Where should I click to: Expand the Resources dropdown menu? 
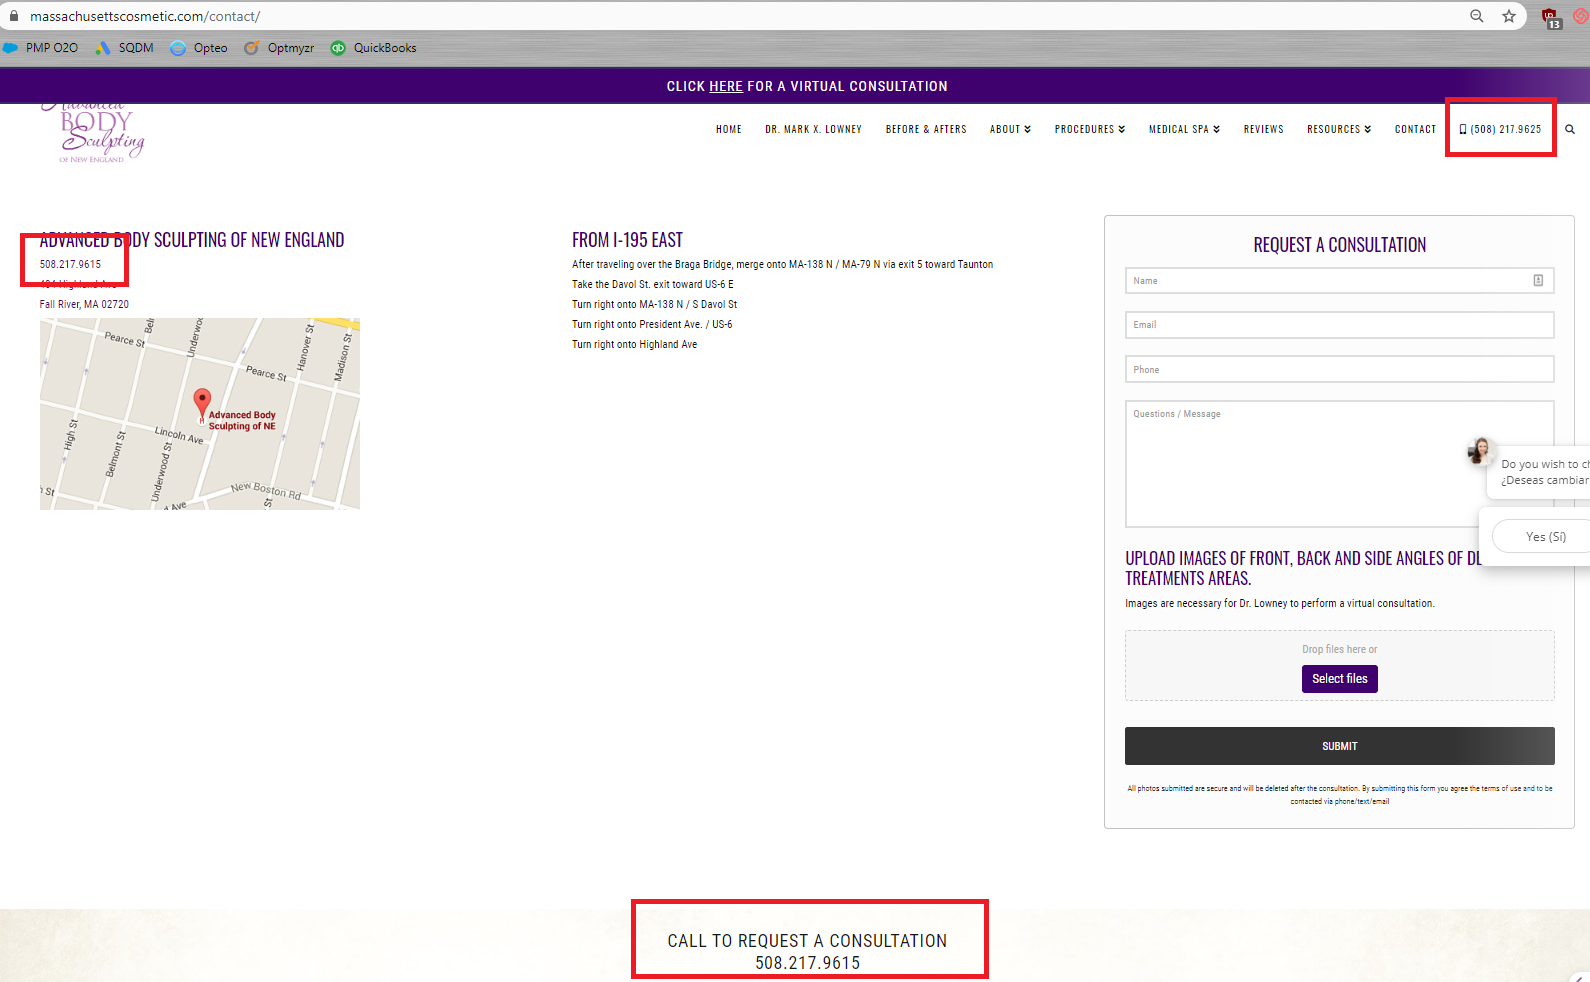[x=1339, y=129]
